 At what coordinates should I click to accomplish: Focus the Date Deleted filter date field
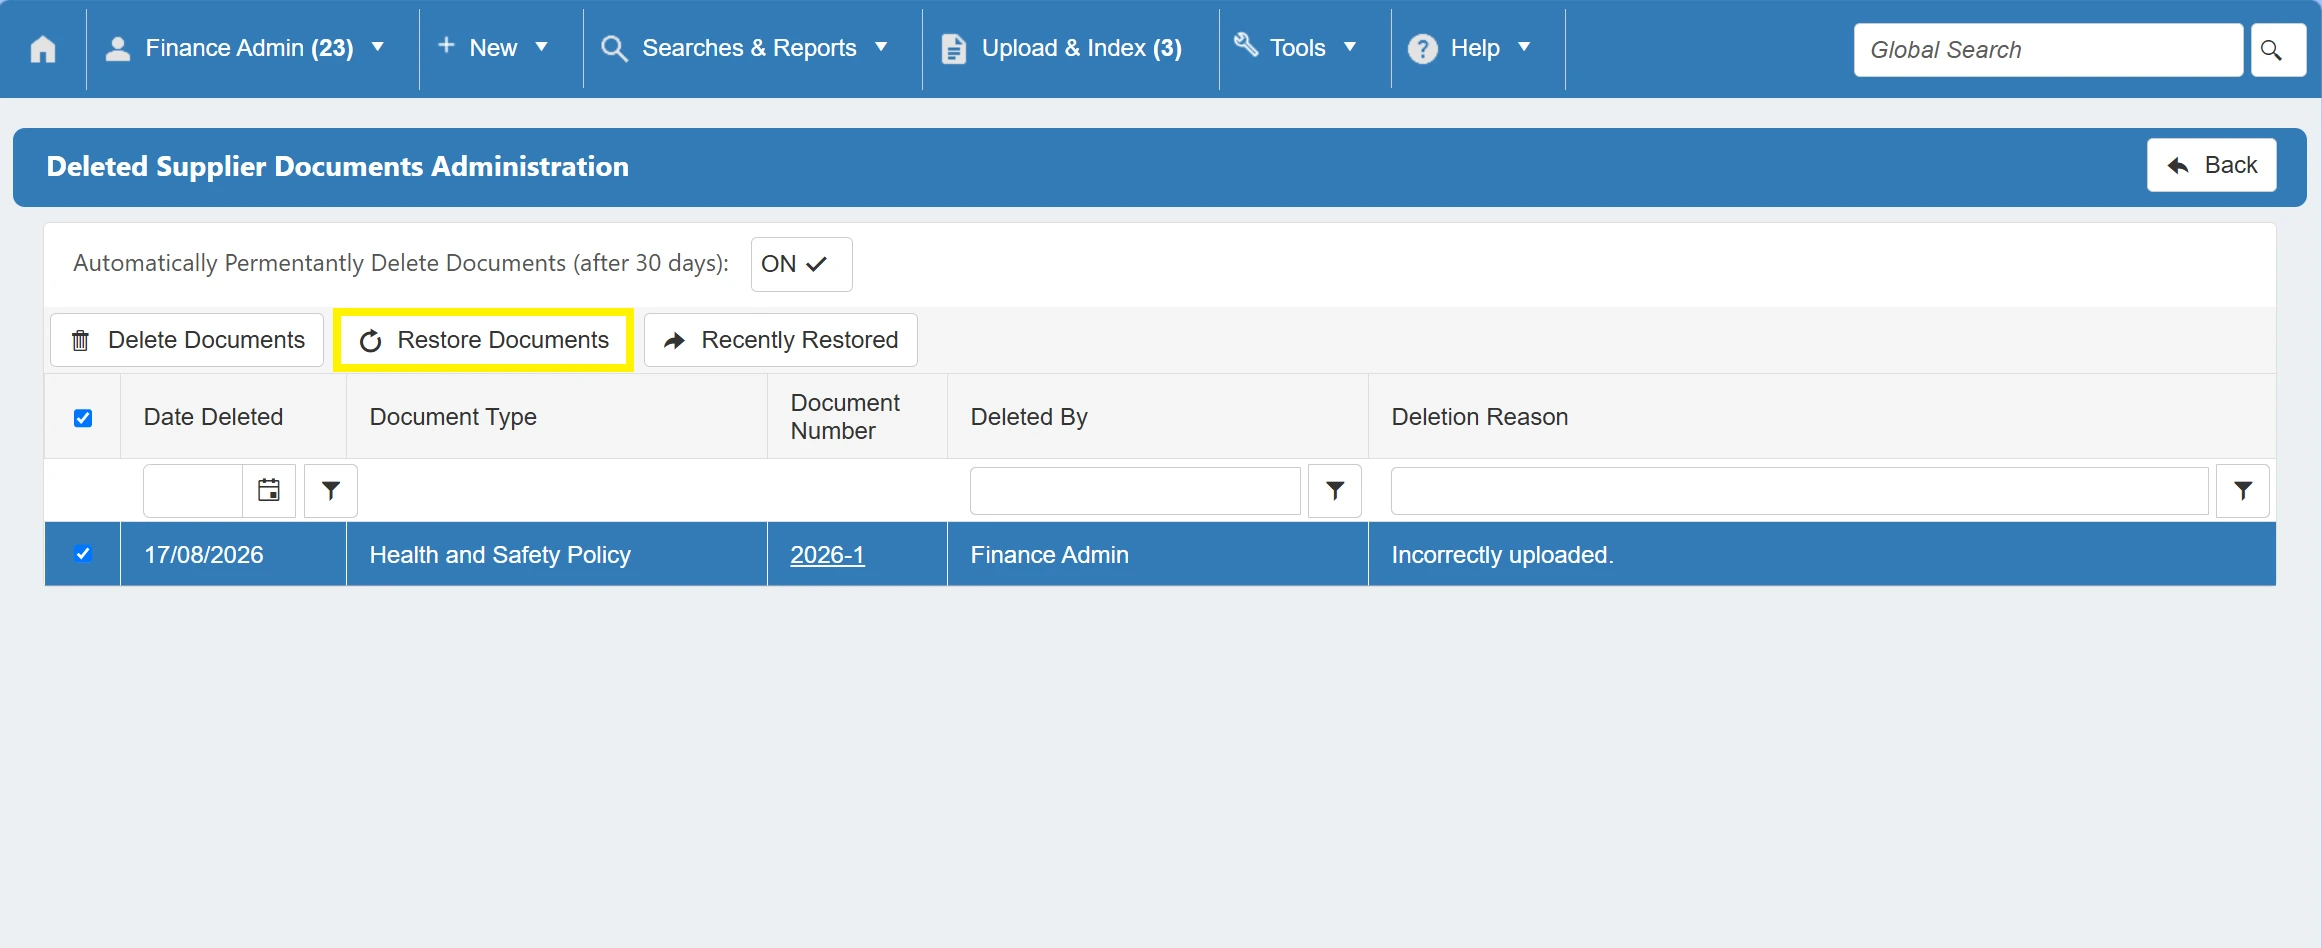[193, 491]
